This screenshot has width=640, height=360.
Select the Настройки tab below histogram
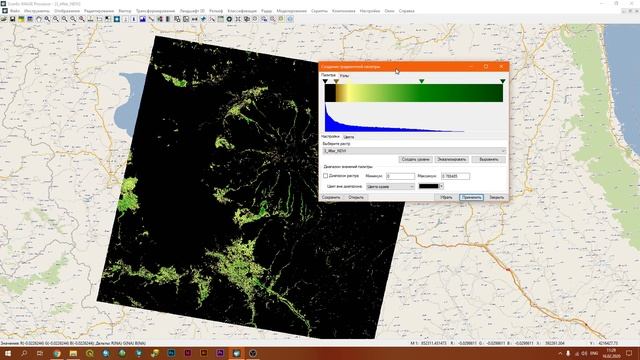click(330, 137)
